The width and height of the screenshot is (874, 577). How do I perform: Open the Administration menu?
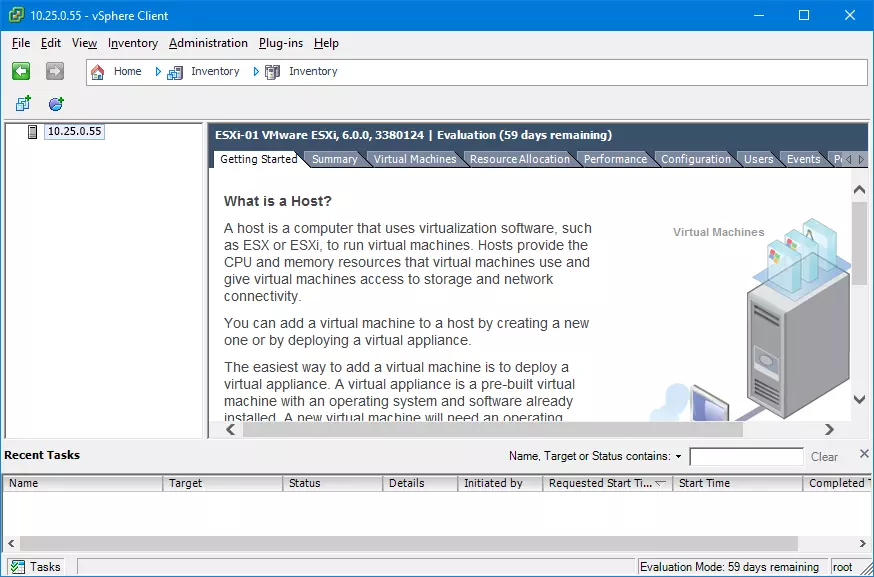(208, 43)
